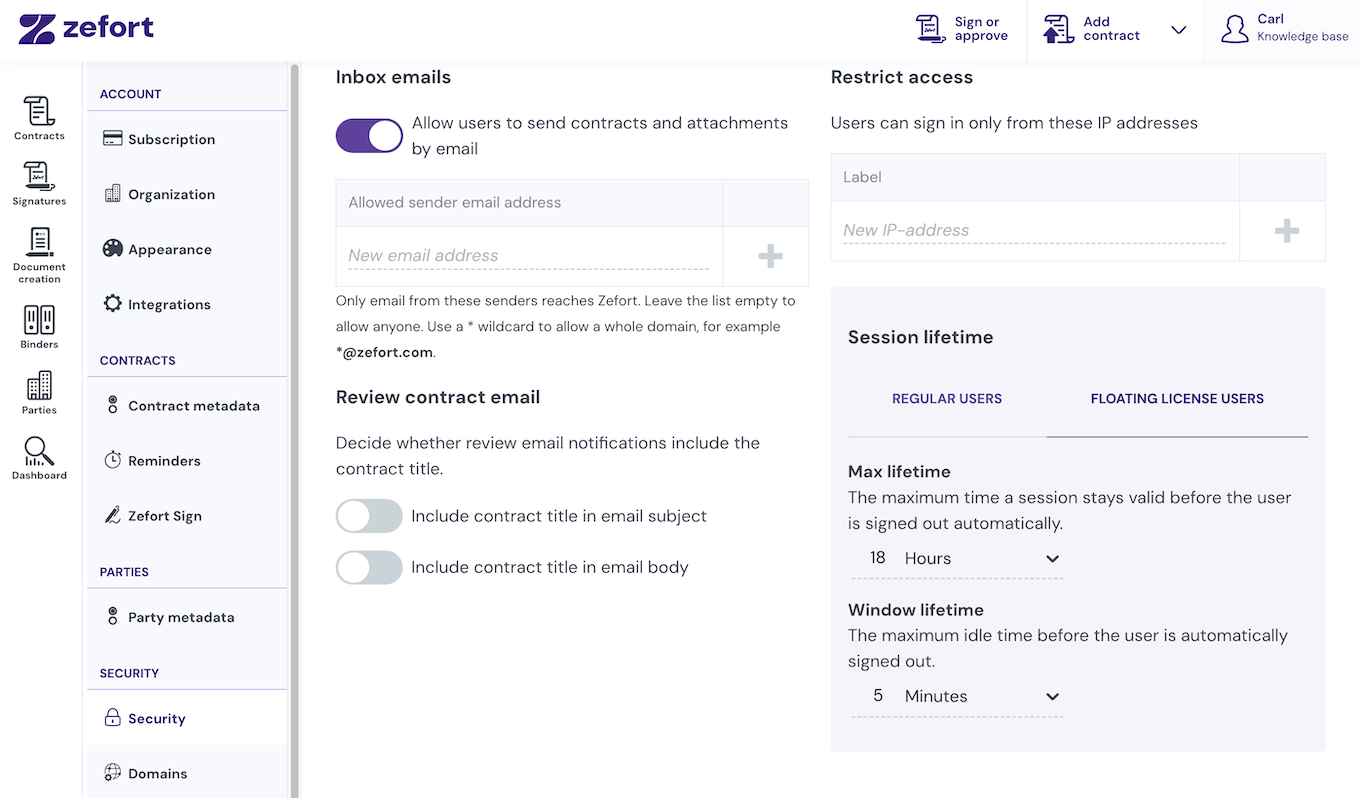Image resolution: width=1360 pixels, height=798 pixels.
Task: Select the Appearance palette icon
Action: pyautogui.click(x=113, y=249)
